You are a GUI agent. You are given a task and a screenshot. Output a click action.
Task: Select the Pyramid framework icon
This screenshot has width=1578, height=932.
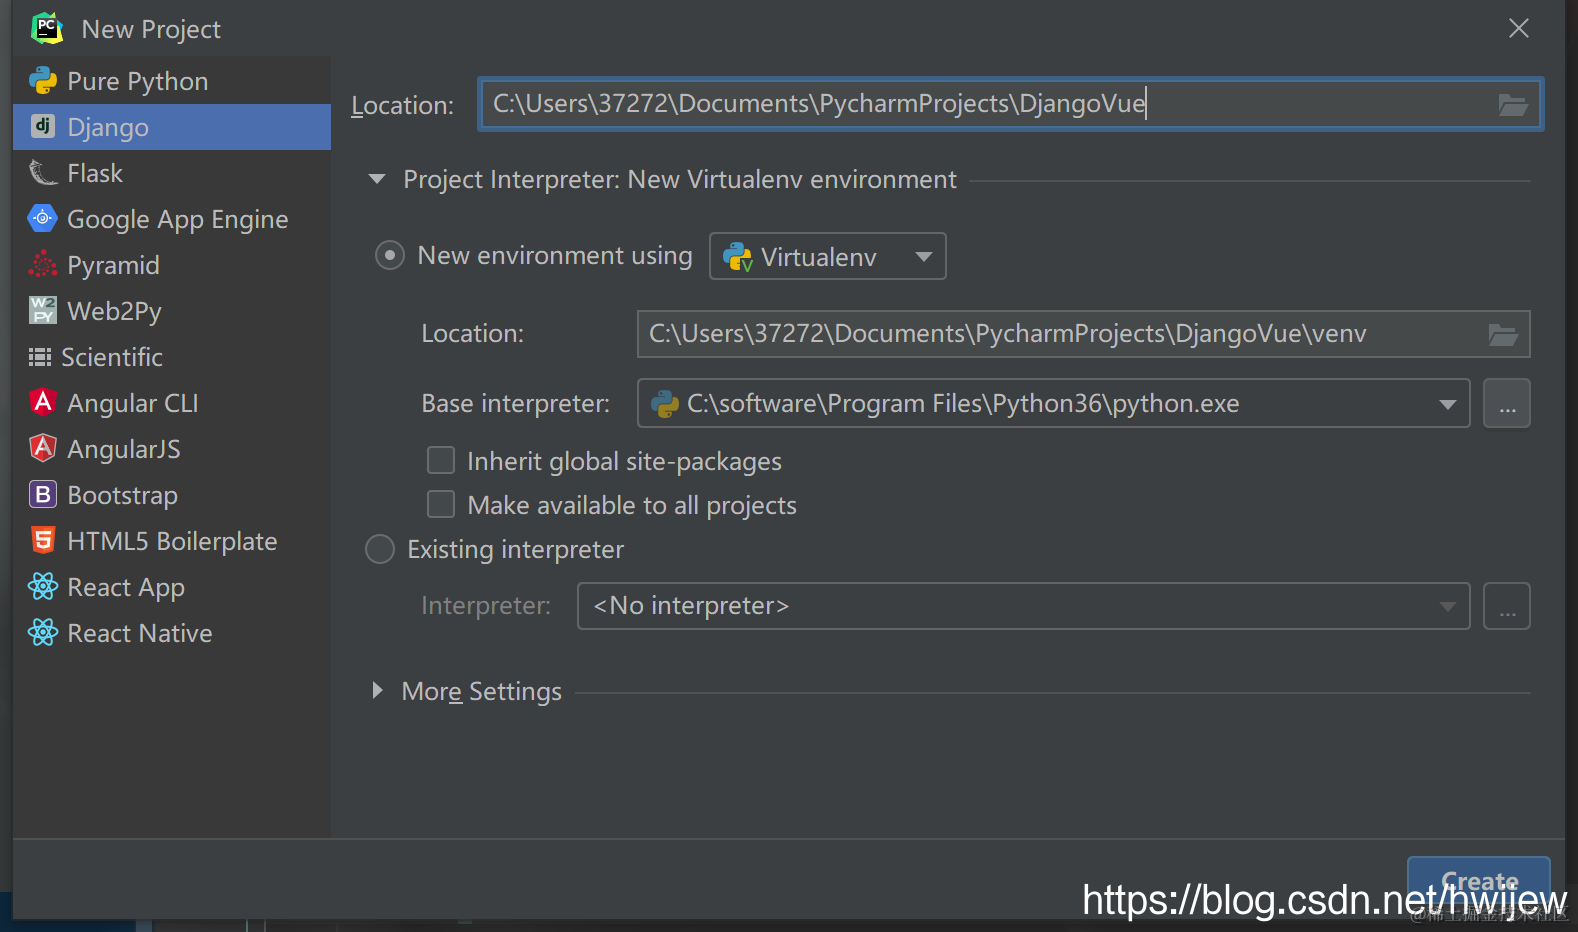43,264
